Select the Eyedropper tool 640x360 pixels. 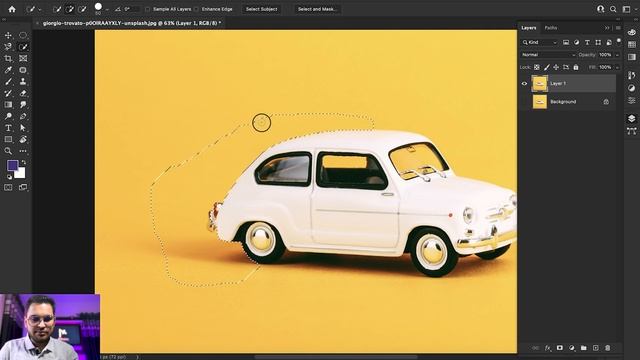pyautogui.click(x=8, y=70)
